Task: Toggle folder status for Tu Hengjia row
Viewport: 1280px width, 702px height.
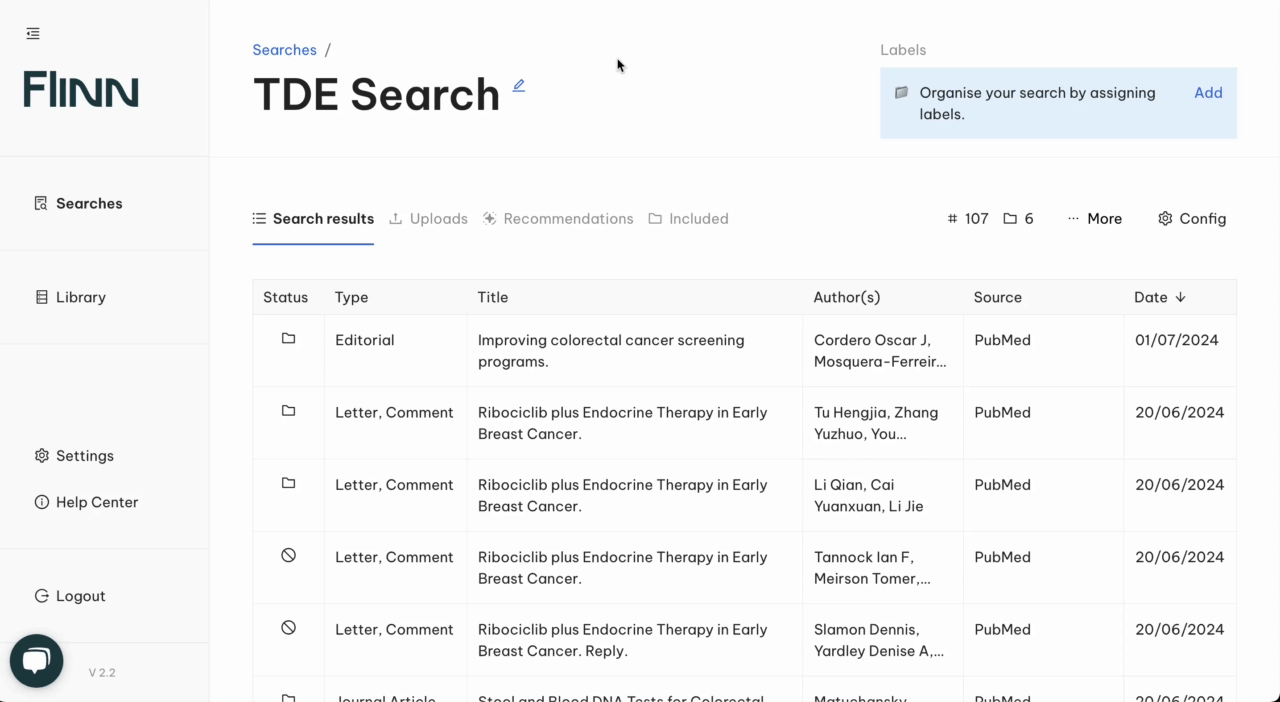Action: point(288,411)
